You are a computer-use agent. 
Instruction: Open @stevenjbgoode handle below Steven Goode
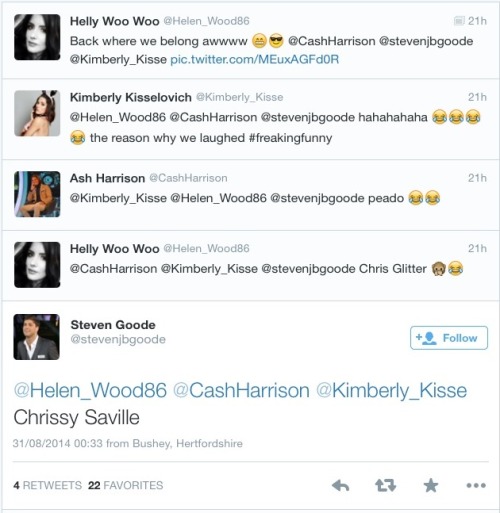(118, 339)
